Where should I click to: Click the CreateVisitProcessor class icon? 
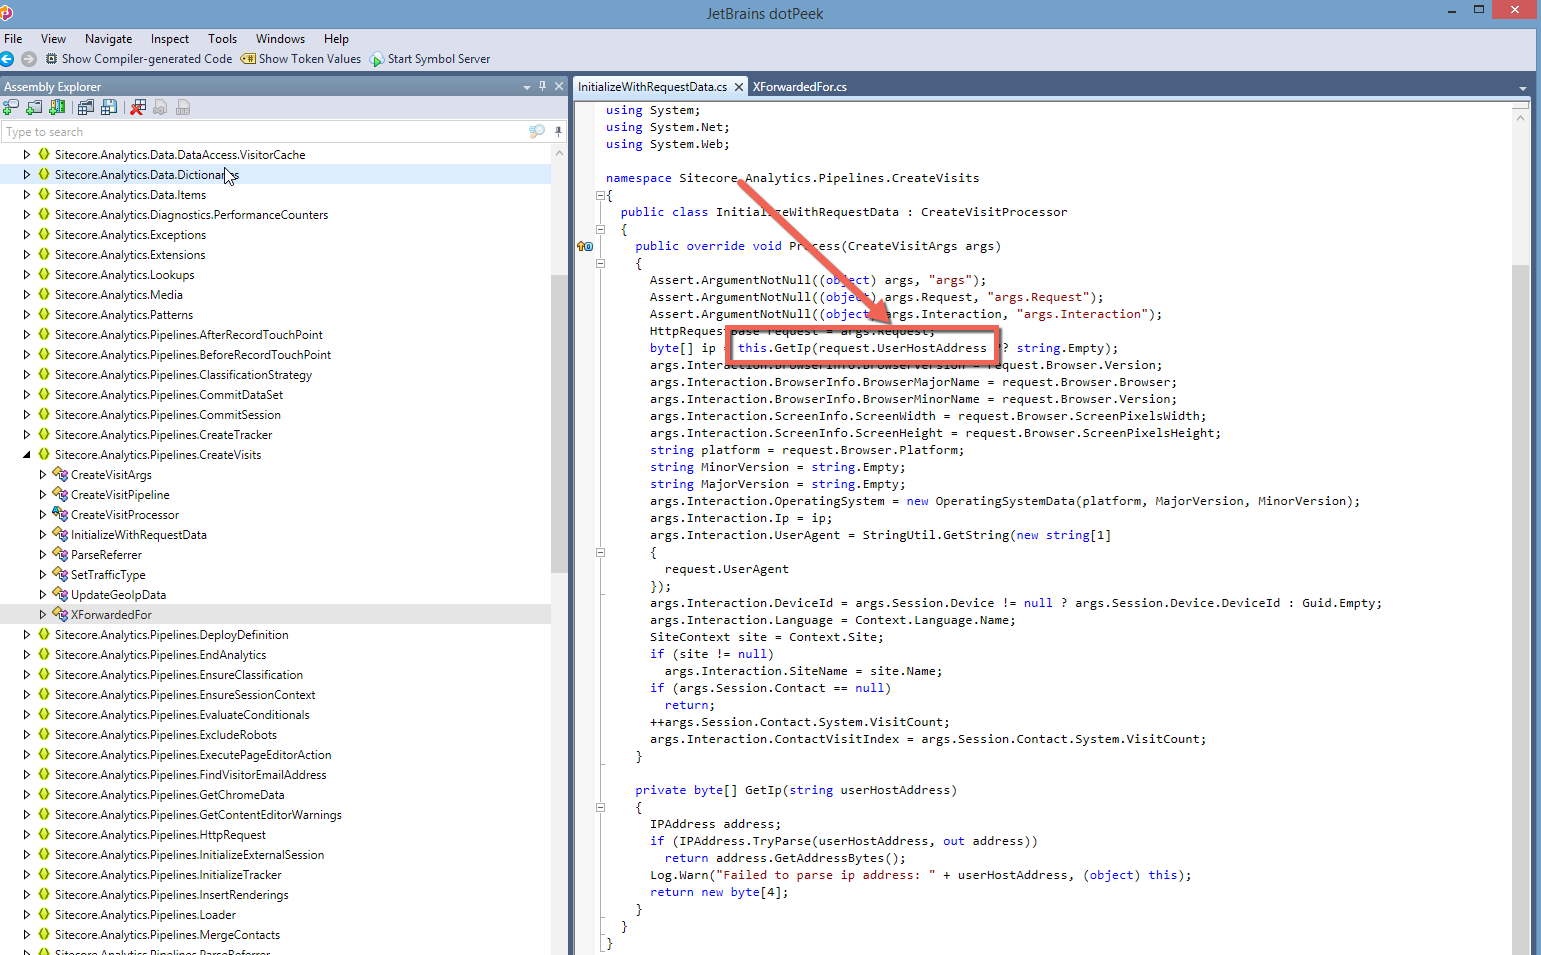click(x=60, y=514)
